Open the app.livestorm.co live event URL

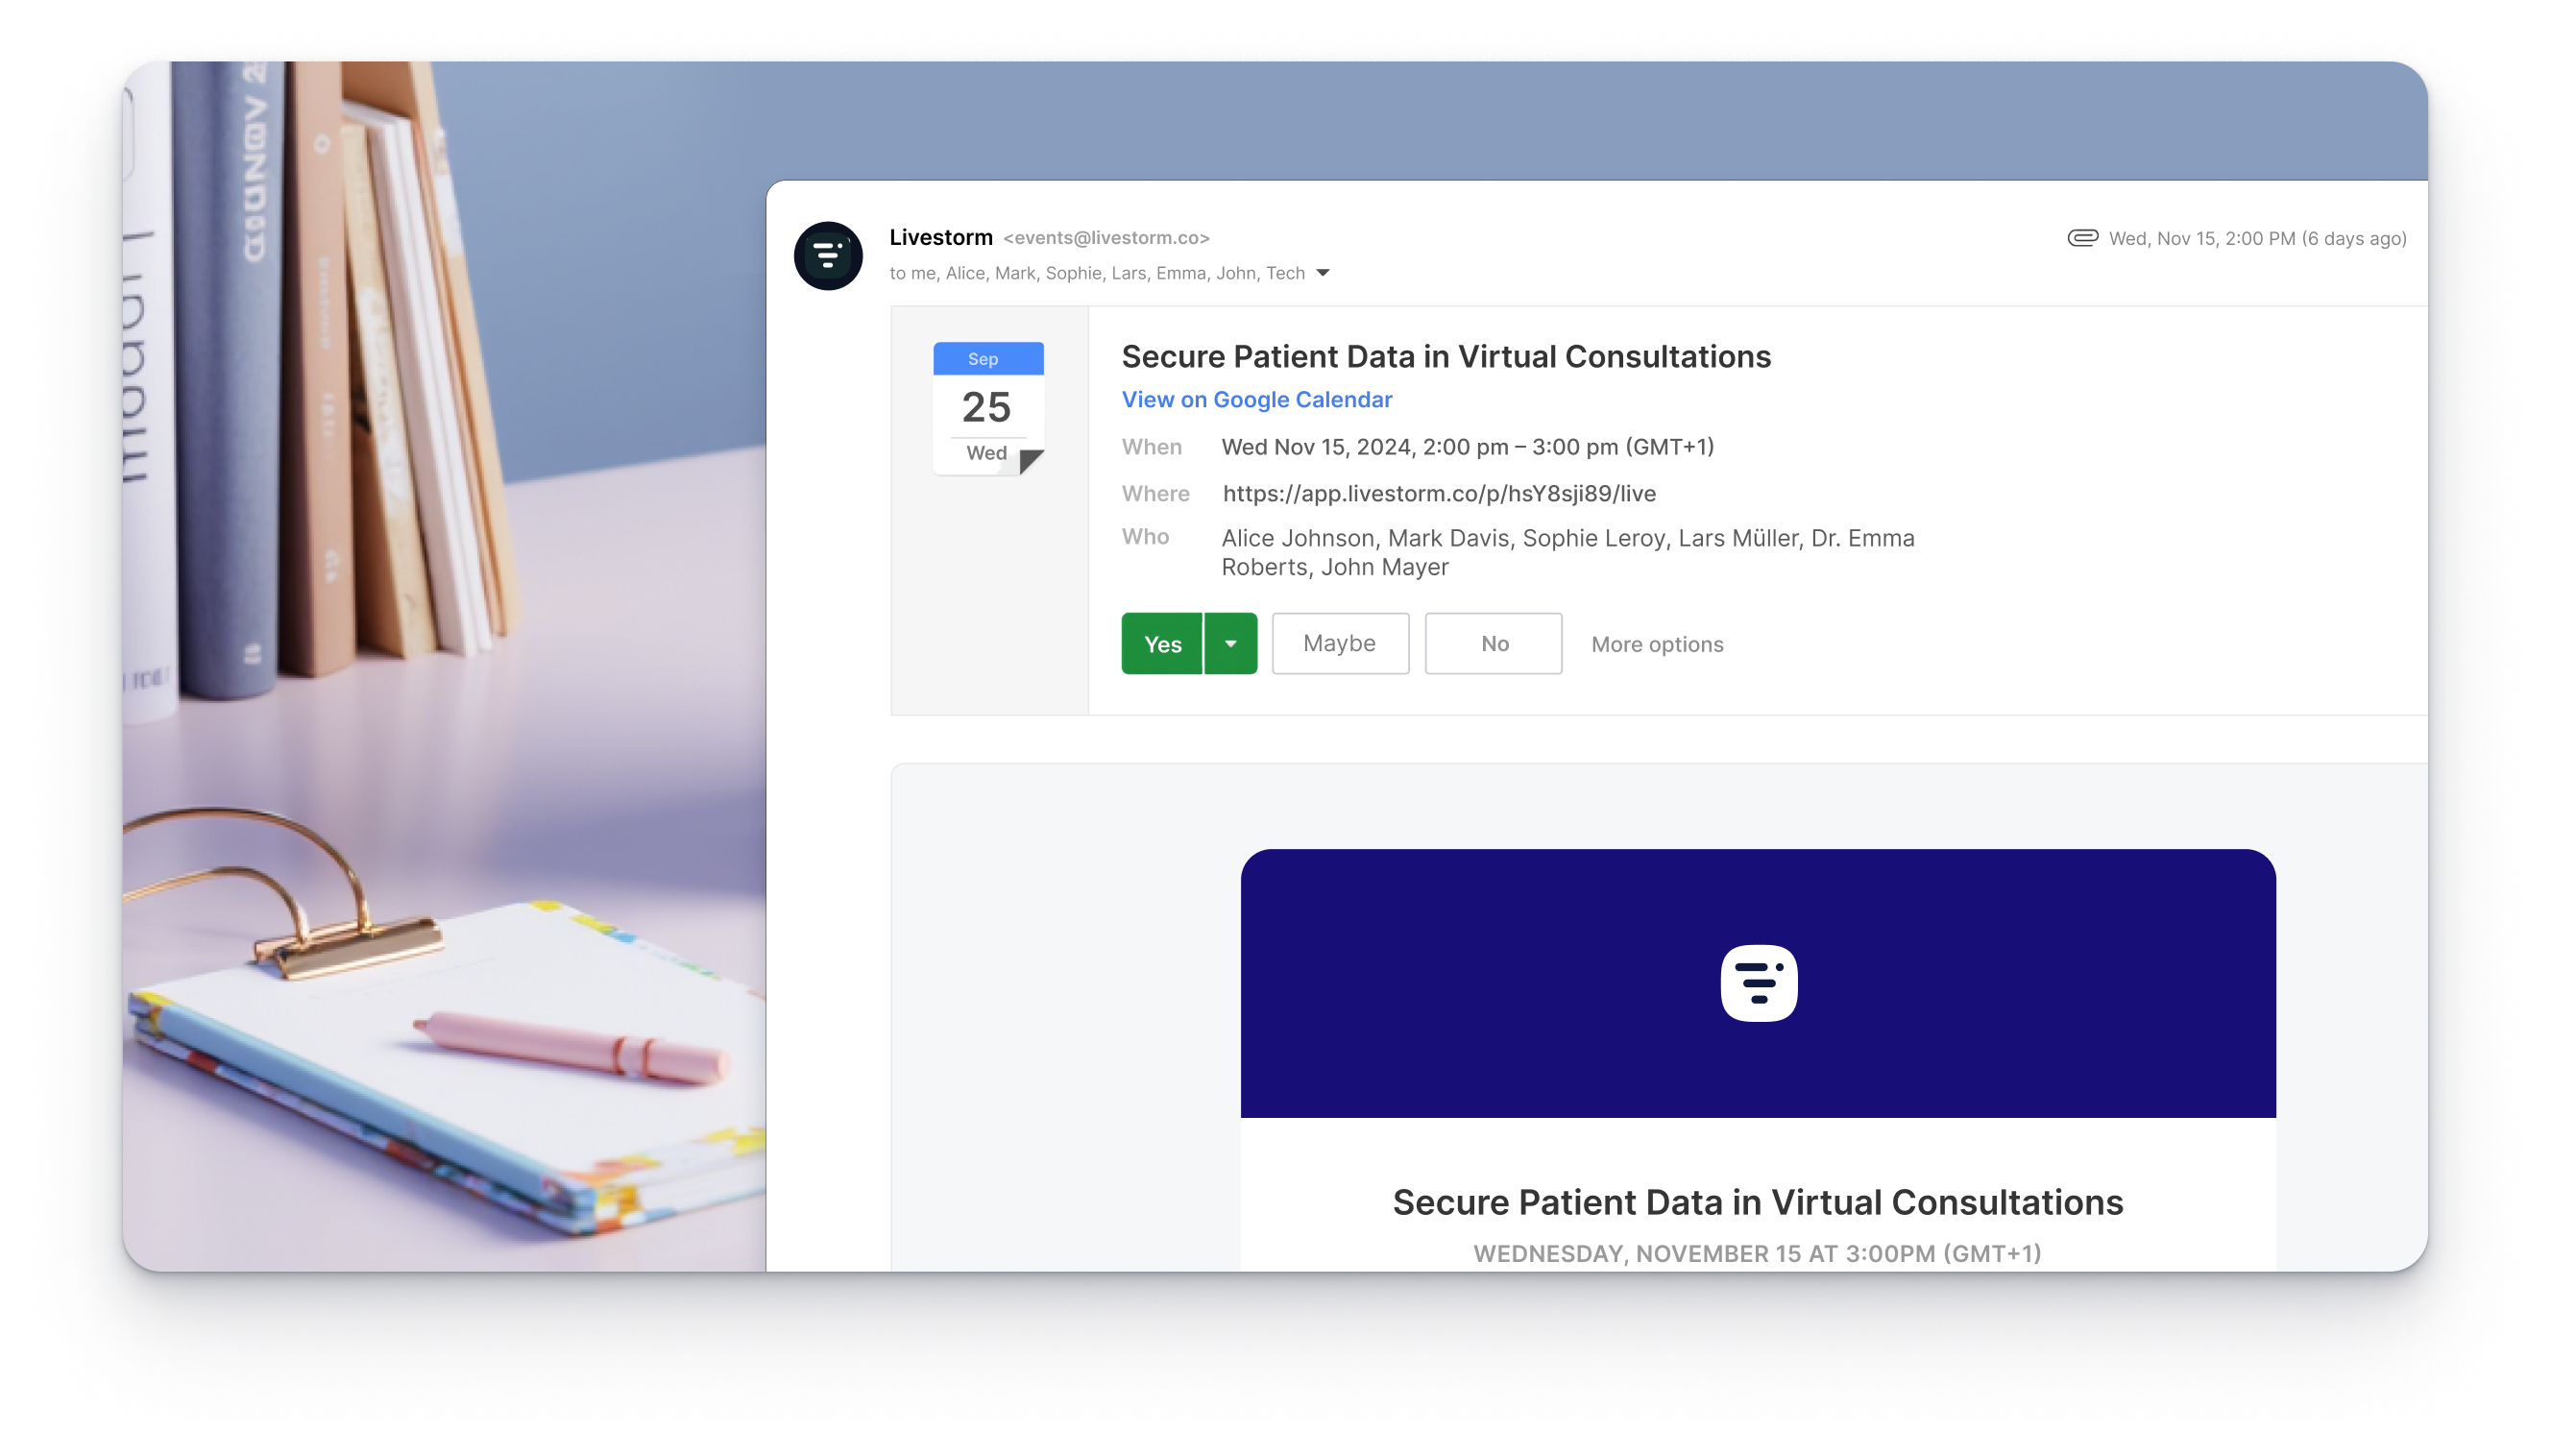[x=1439, y=494]
